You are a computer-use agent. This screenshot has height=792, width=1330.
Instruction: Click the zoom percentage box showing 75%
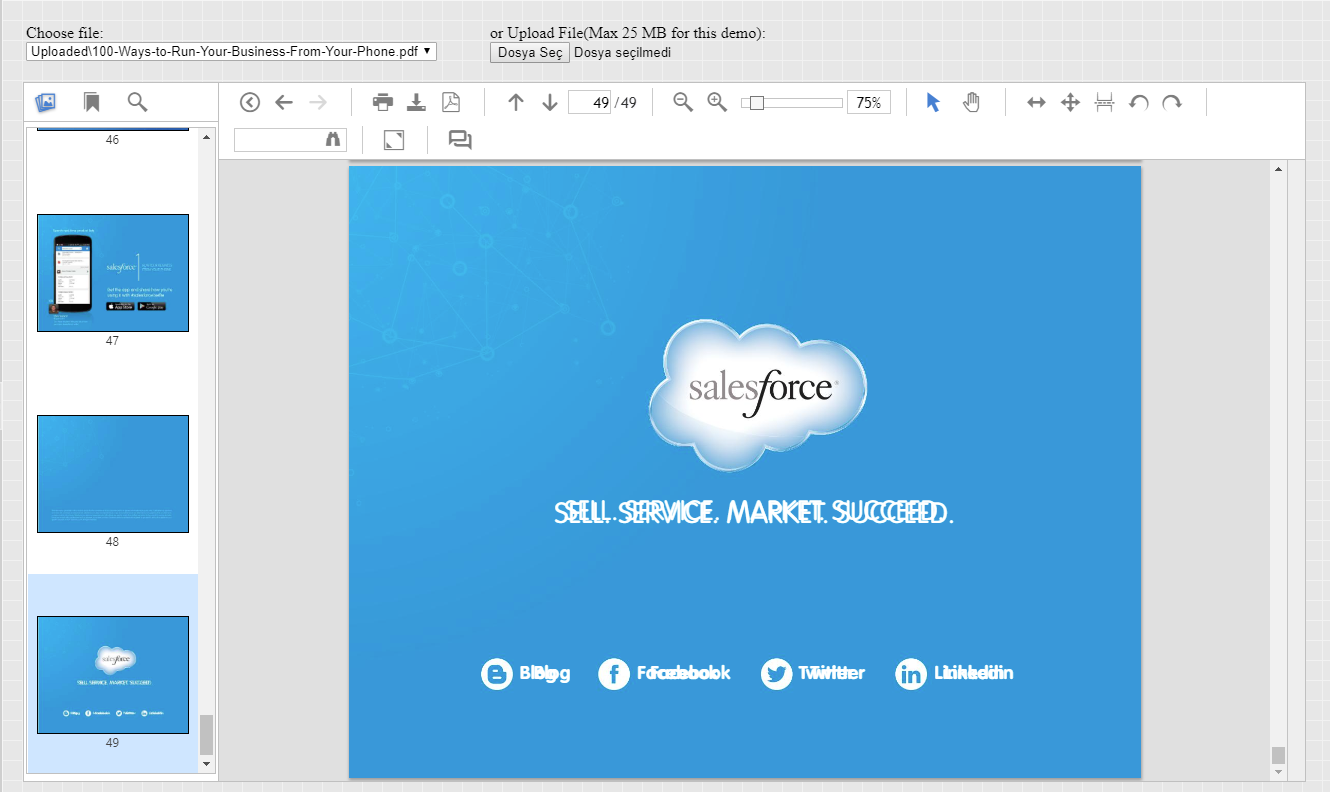tap(868, 102)
